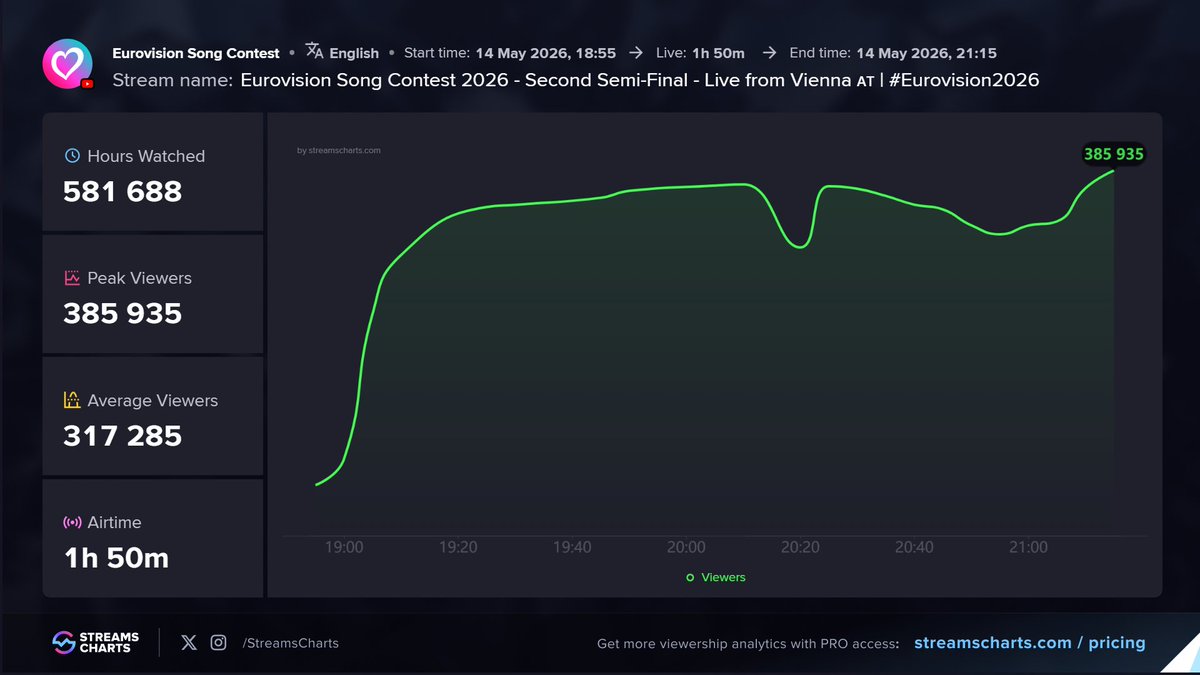Click the Peak Viewers value in the left card
This screenshot has height=675, width=1200.
coord(123,313)
